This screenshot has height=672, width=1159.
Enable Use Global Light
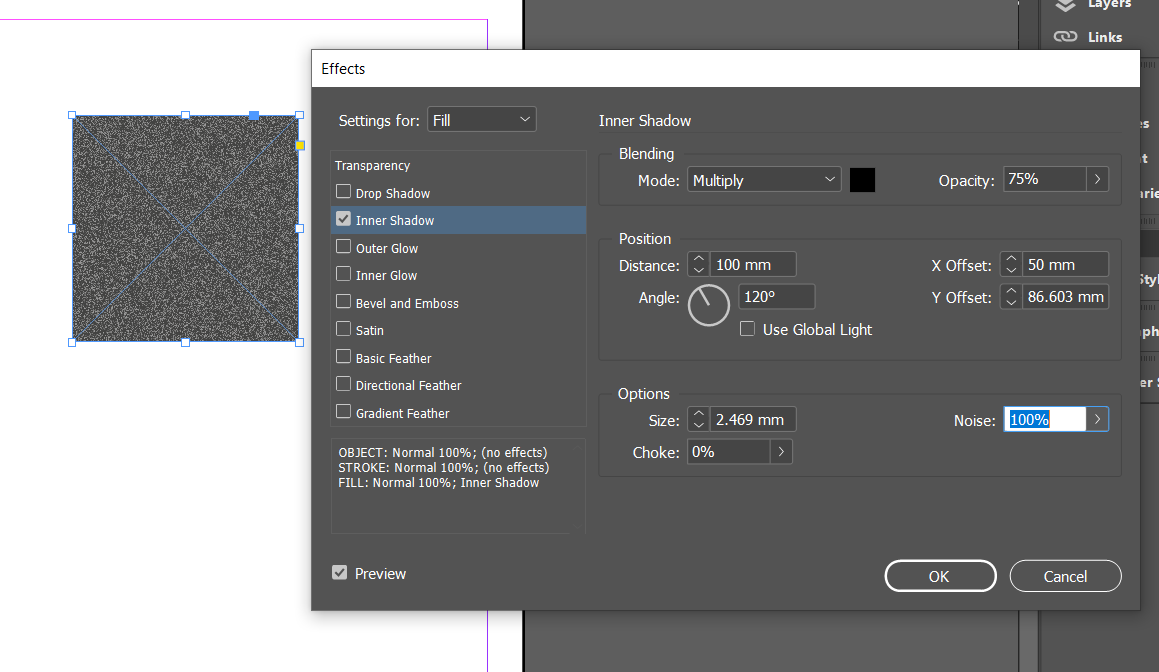(747, 328)
